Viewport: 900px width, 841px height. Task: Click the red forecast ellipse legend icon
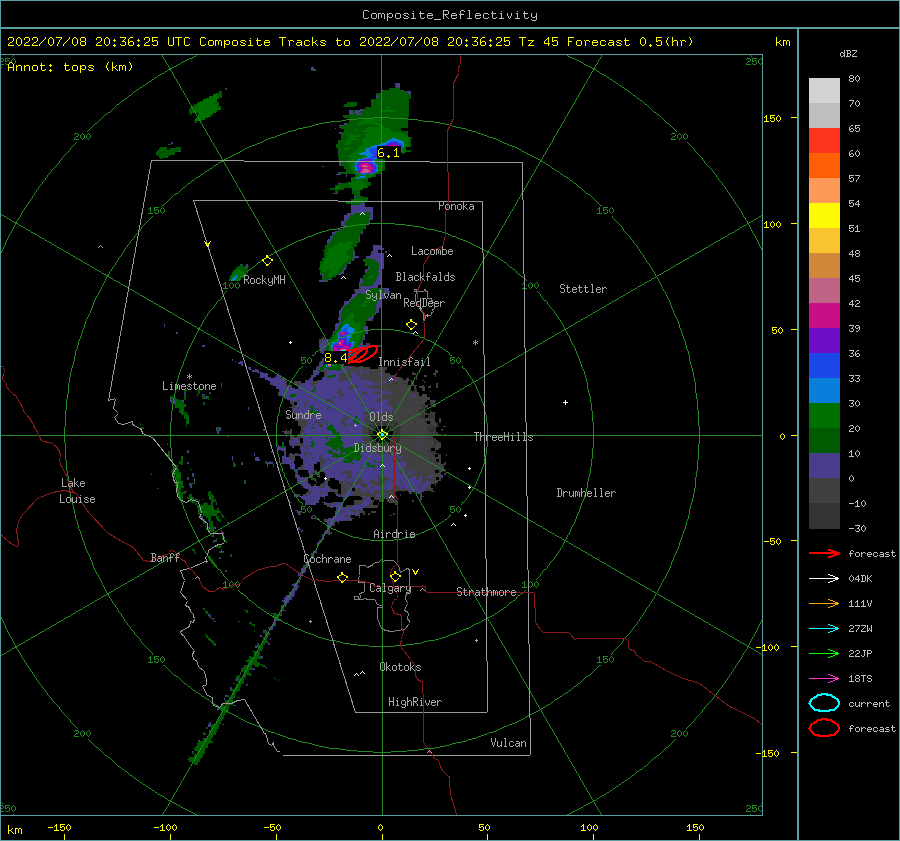click(824, 728)
